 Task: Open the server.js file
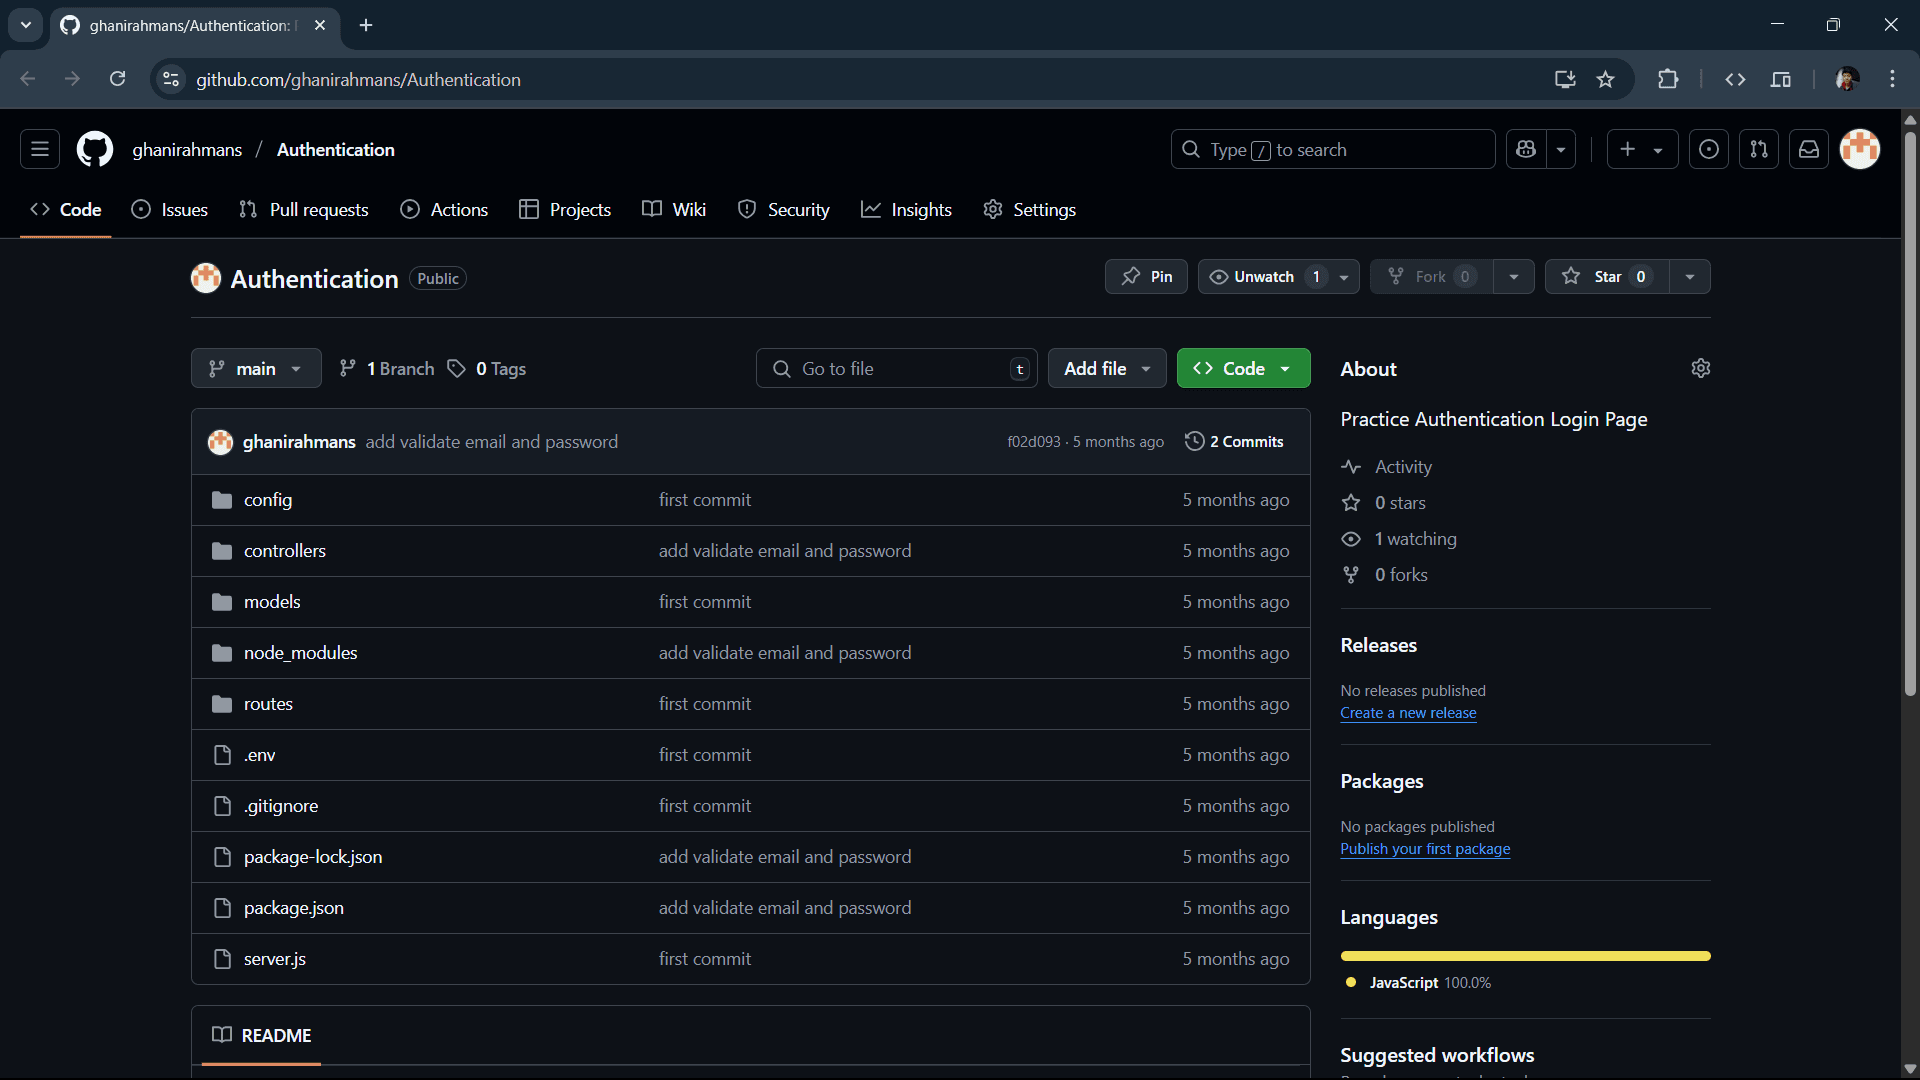[x=274, y=959]
